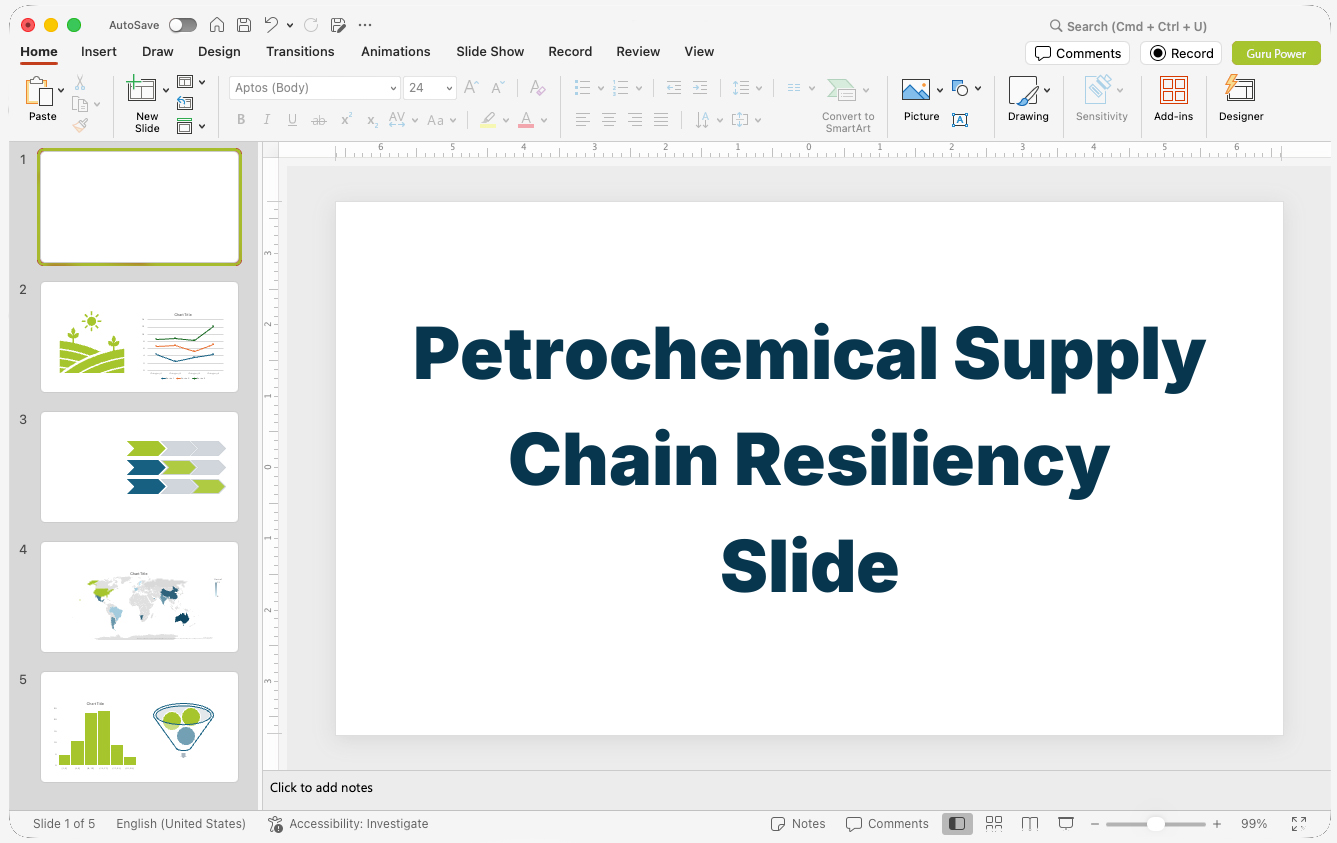This screenshot has width=1337, height=843.
Task: Open the Designer pane icon
Action: click(x=1240, y=89)
